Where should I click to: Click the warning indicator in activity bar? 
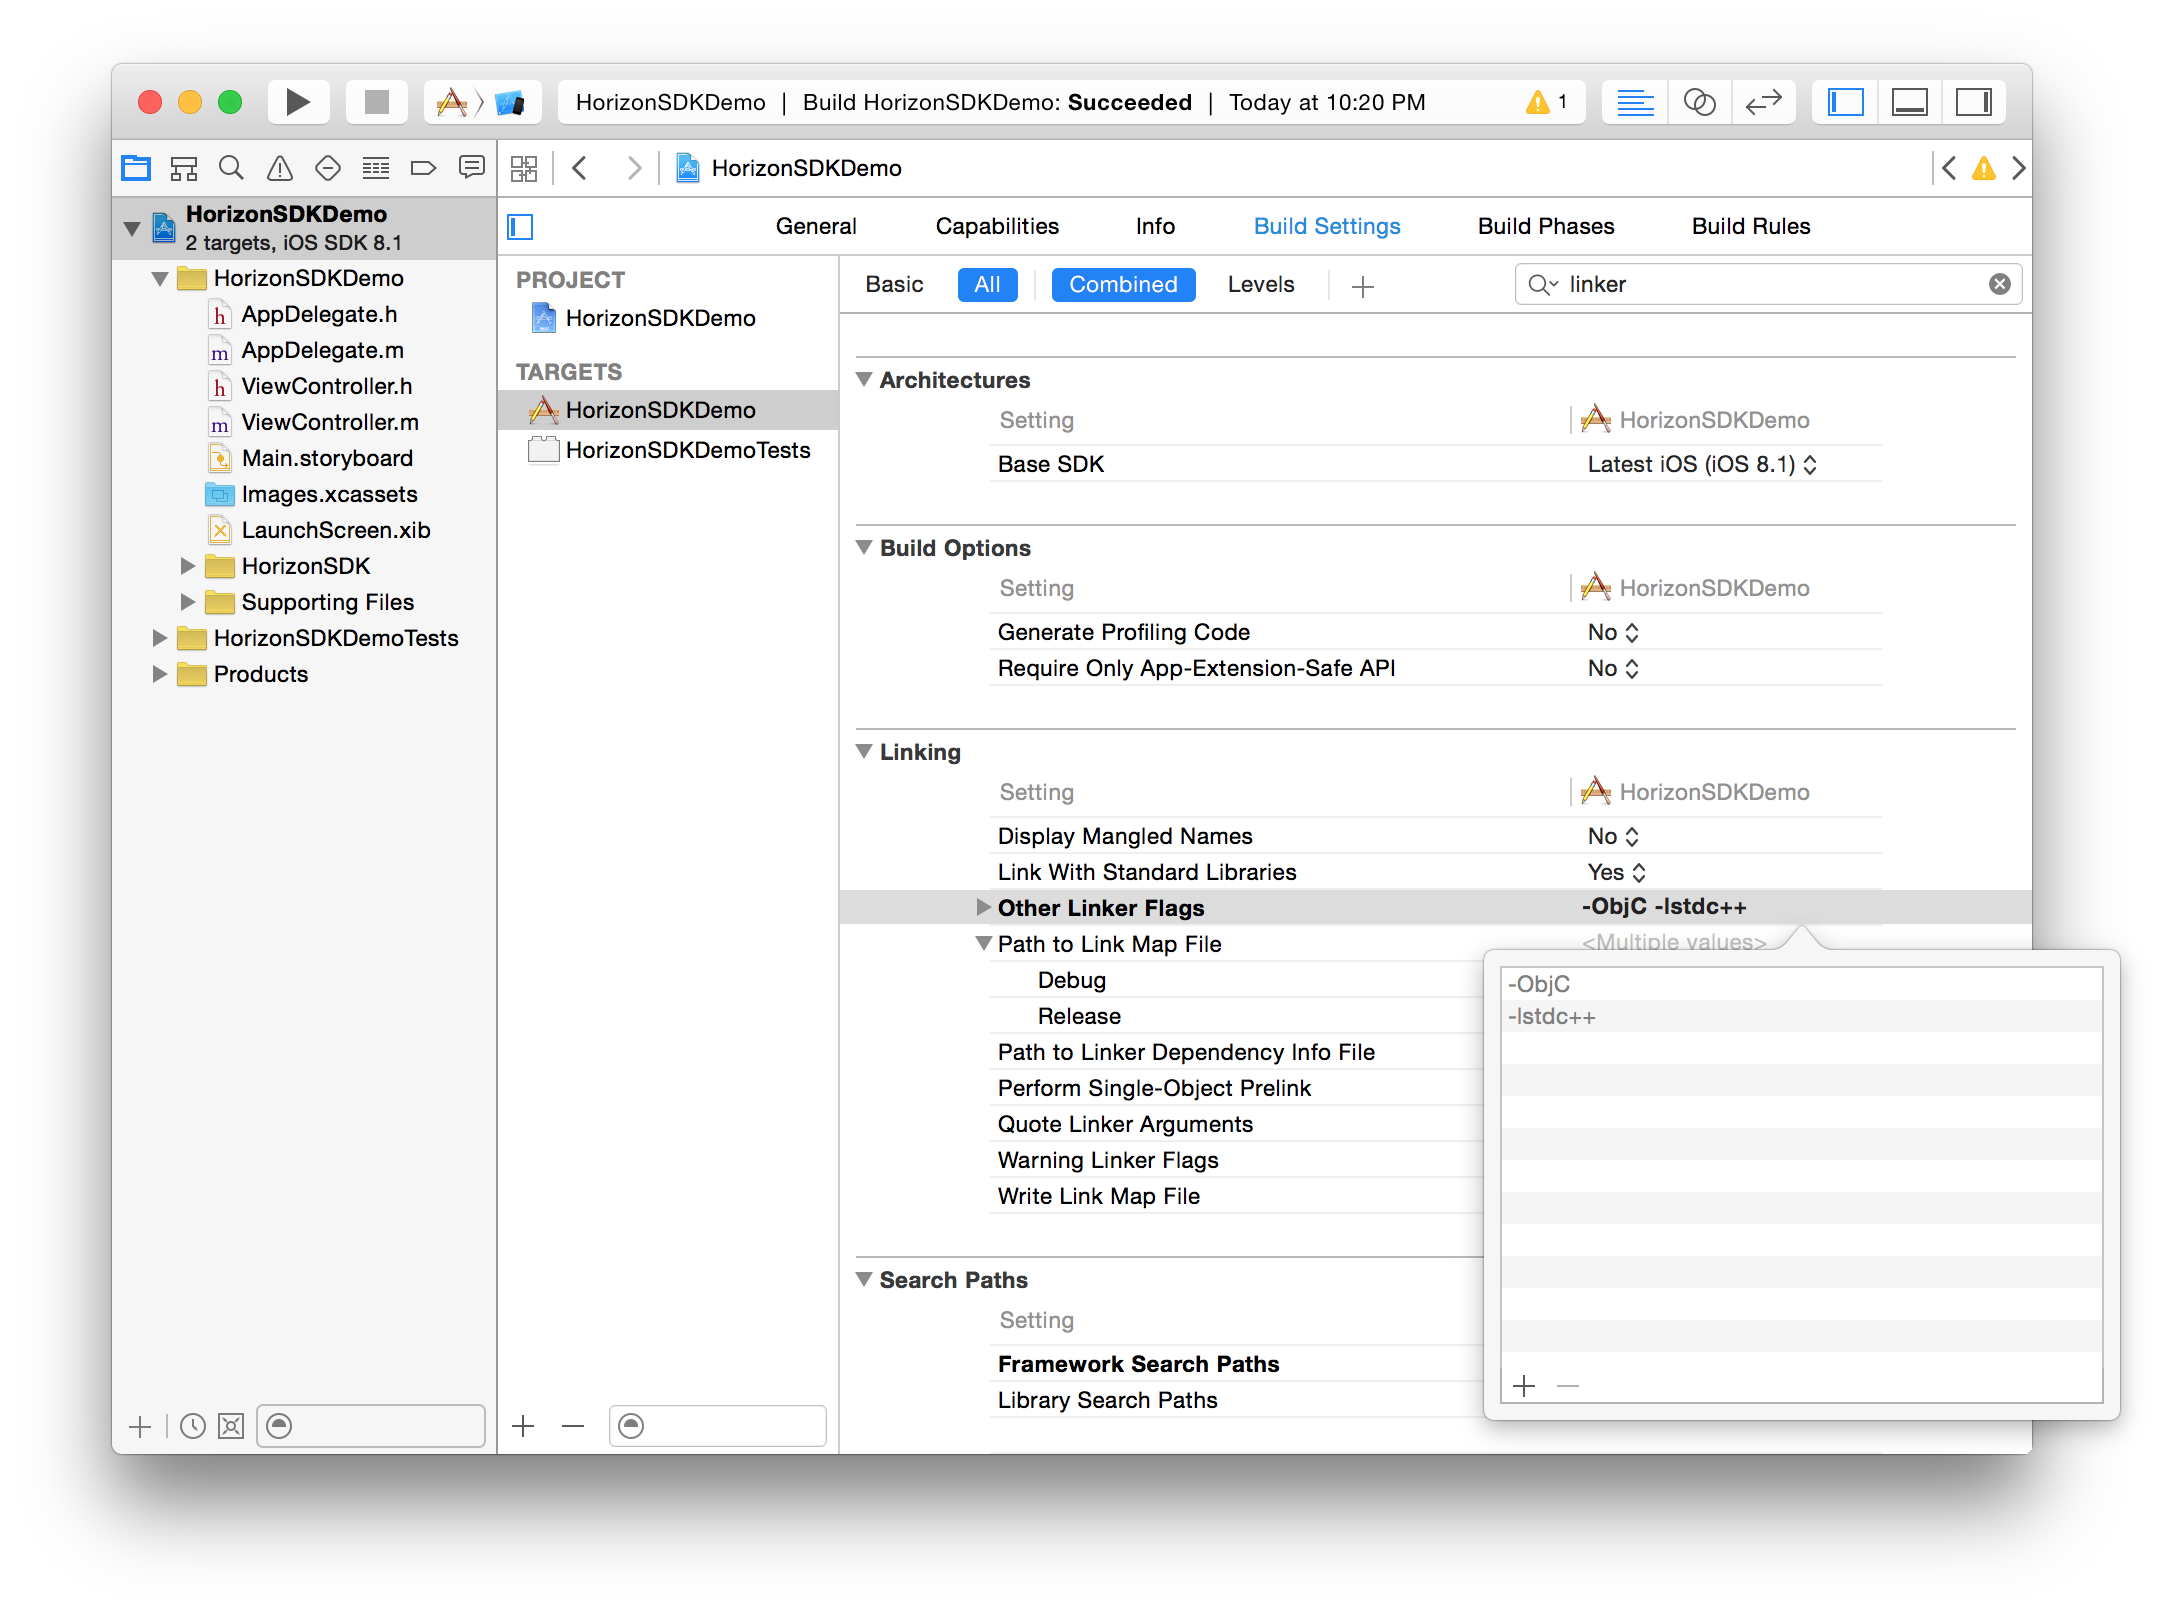[x=1547, y=102]
